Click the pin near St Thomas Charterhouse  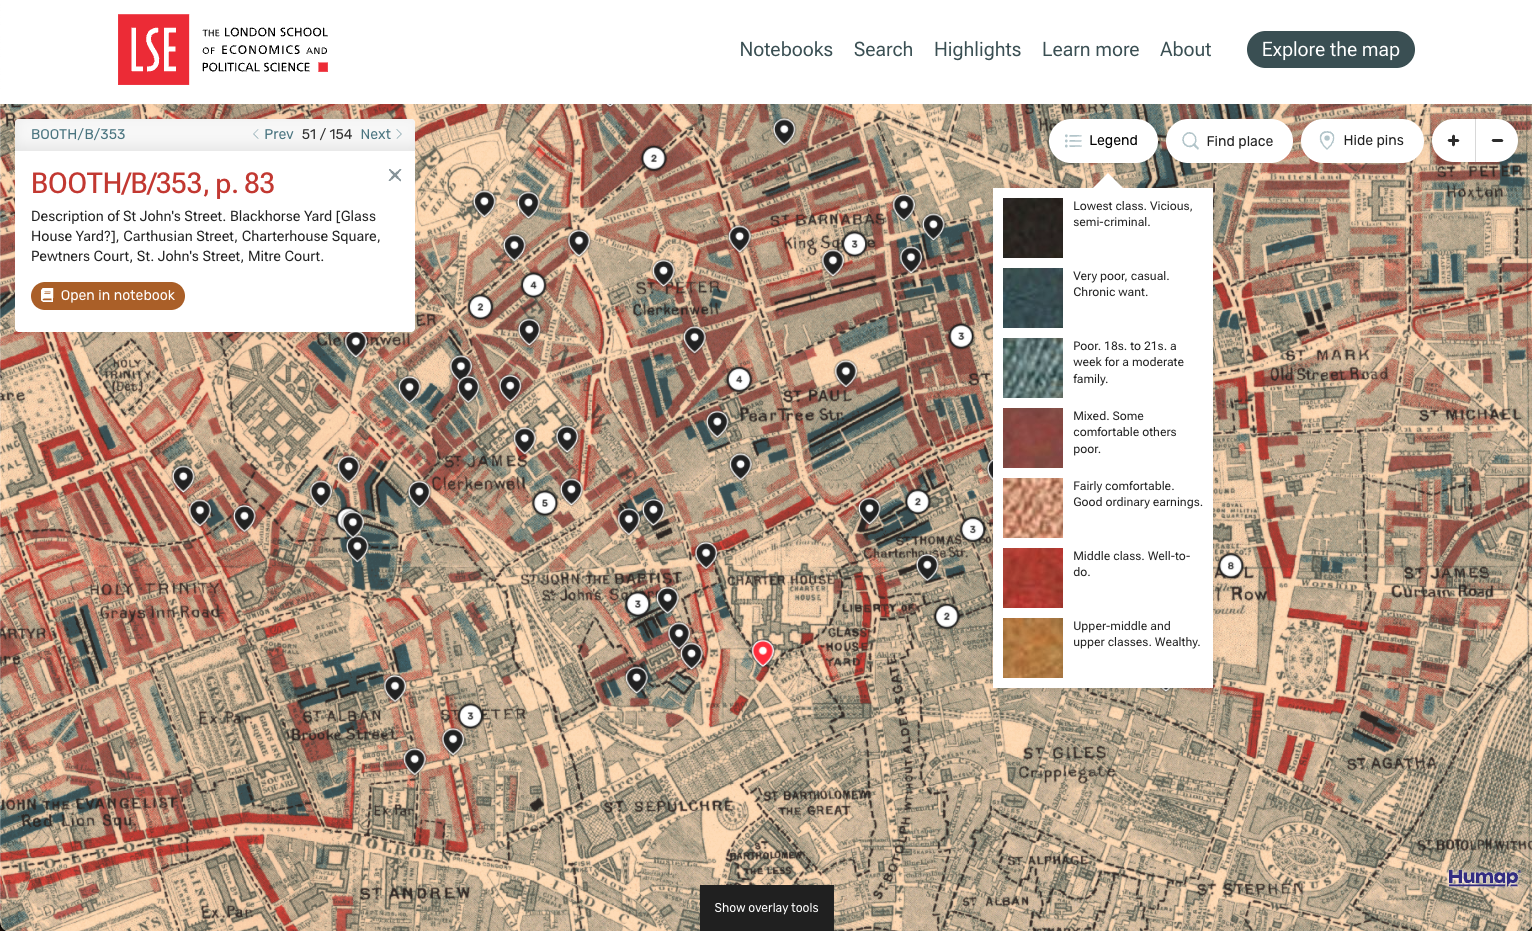[x=927, y=566]
